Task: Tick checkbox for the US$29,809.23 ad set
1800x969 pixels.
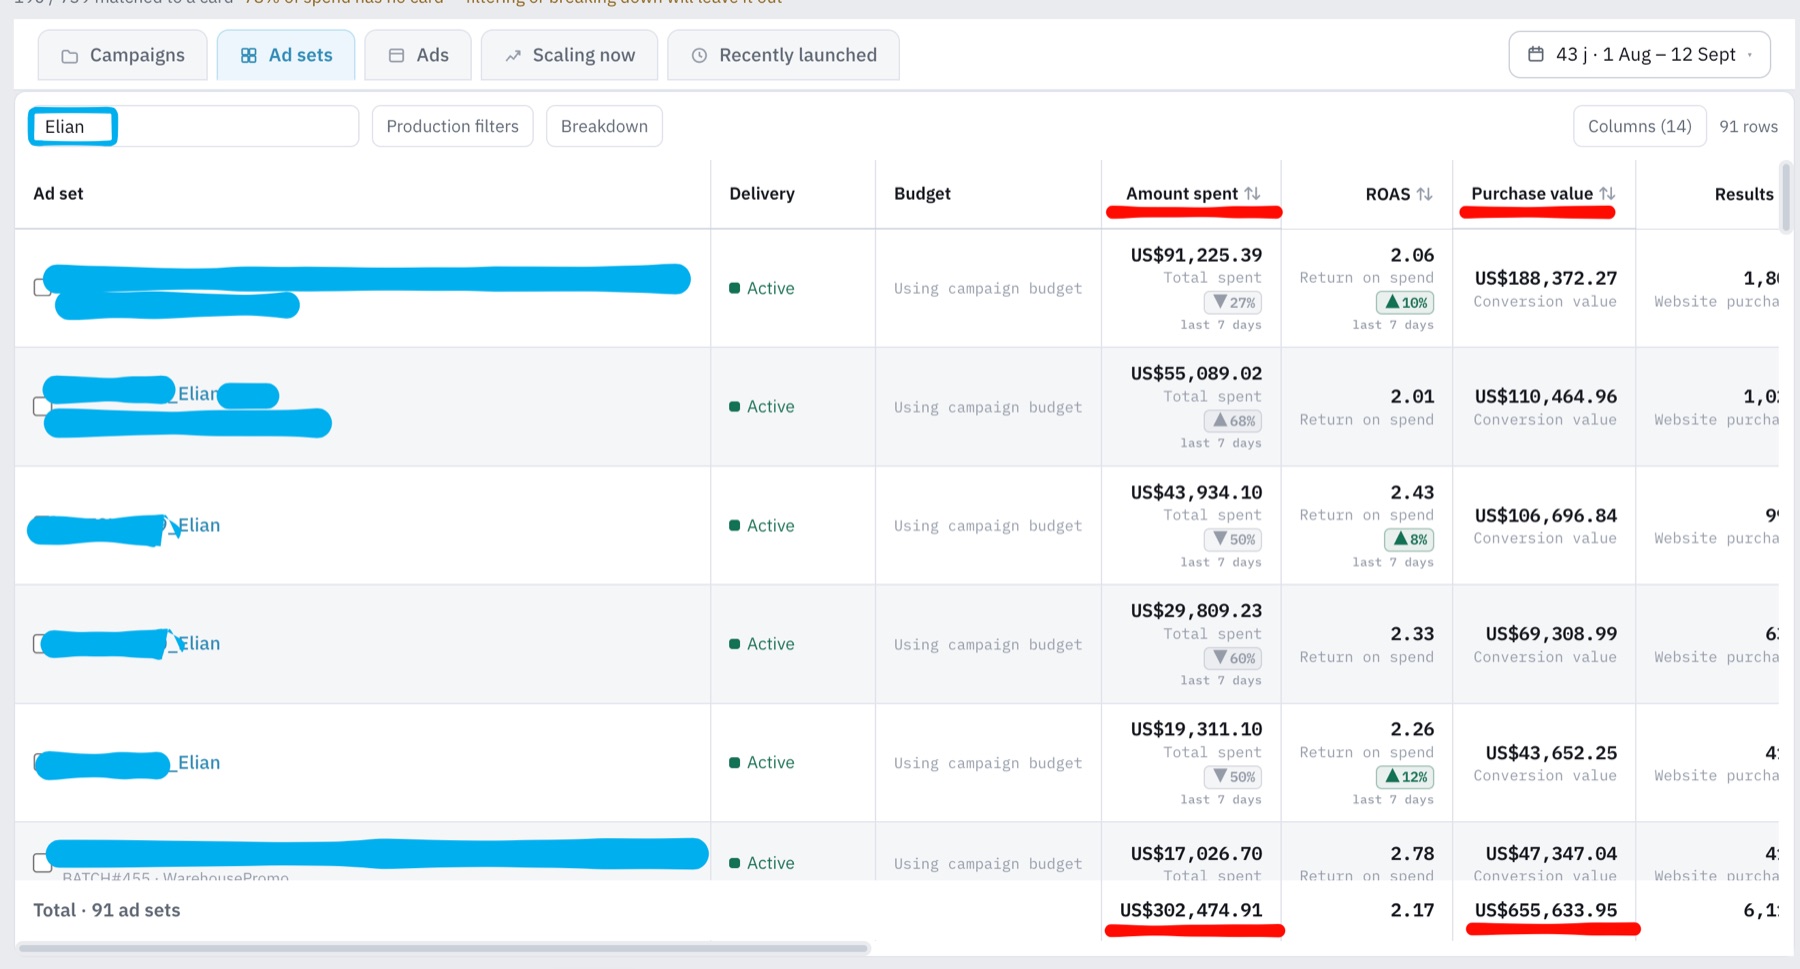Action: (40, 644)
